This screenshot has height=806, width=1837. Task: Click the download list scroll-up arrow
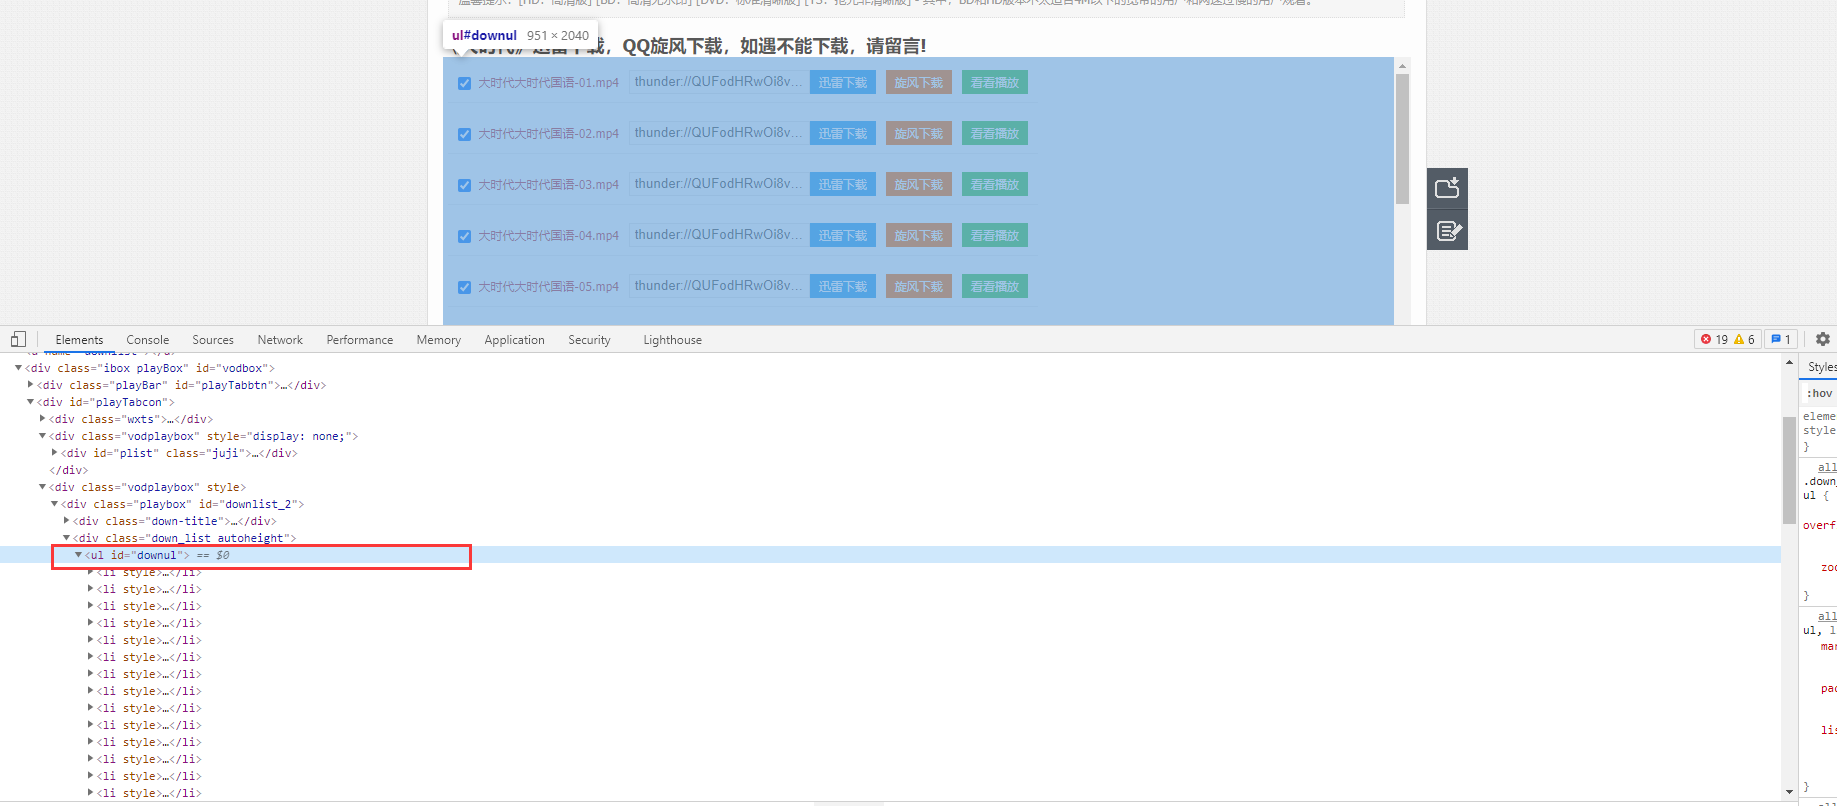click(1402, 66)
